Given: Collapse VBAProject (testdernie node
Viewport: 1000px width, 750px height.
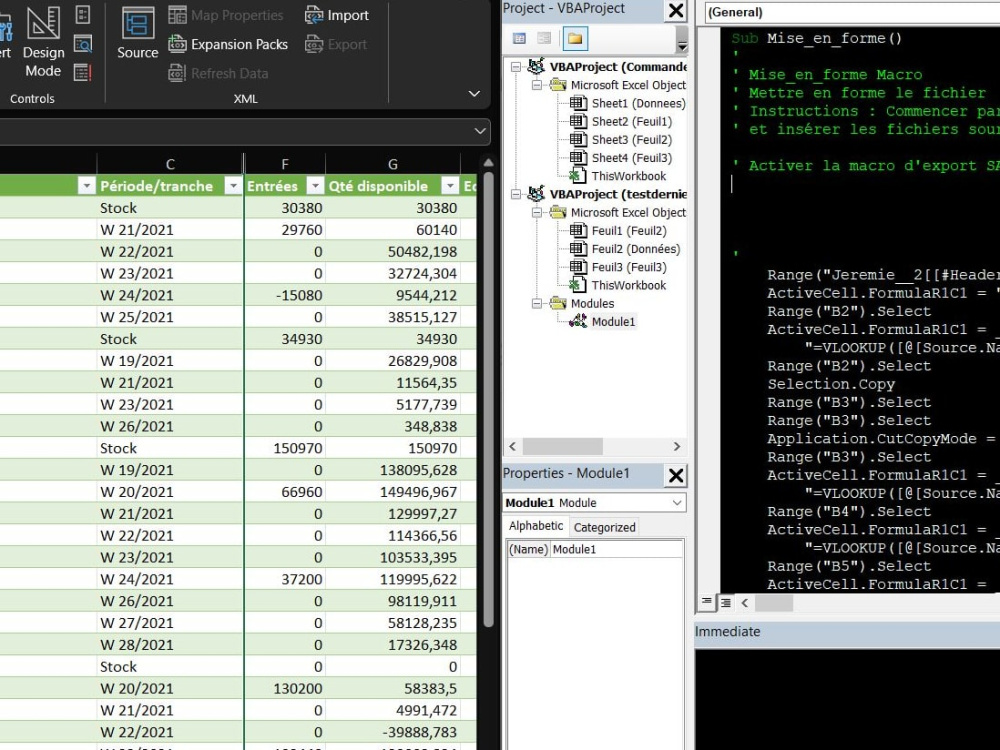Looking at the screenshot, I should click(516, 195).
